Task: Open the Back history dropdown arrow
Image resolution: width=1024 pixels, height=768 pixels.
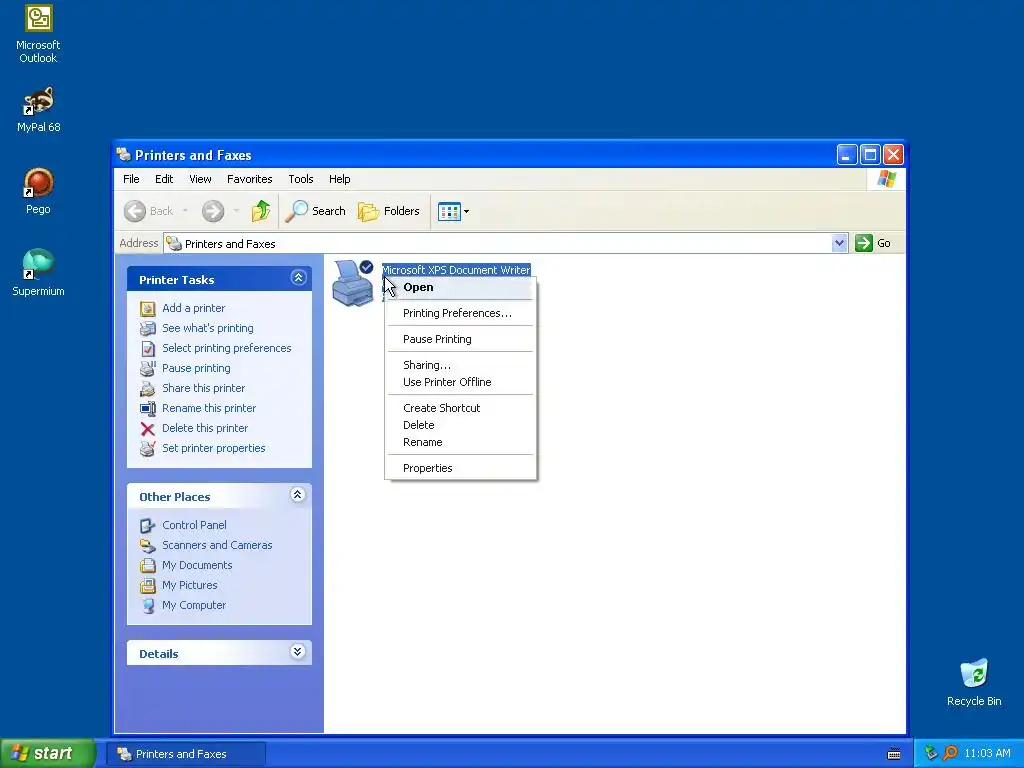Action: [185, 211]
